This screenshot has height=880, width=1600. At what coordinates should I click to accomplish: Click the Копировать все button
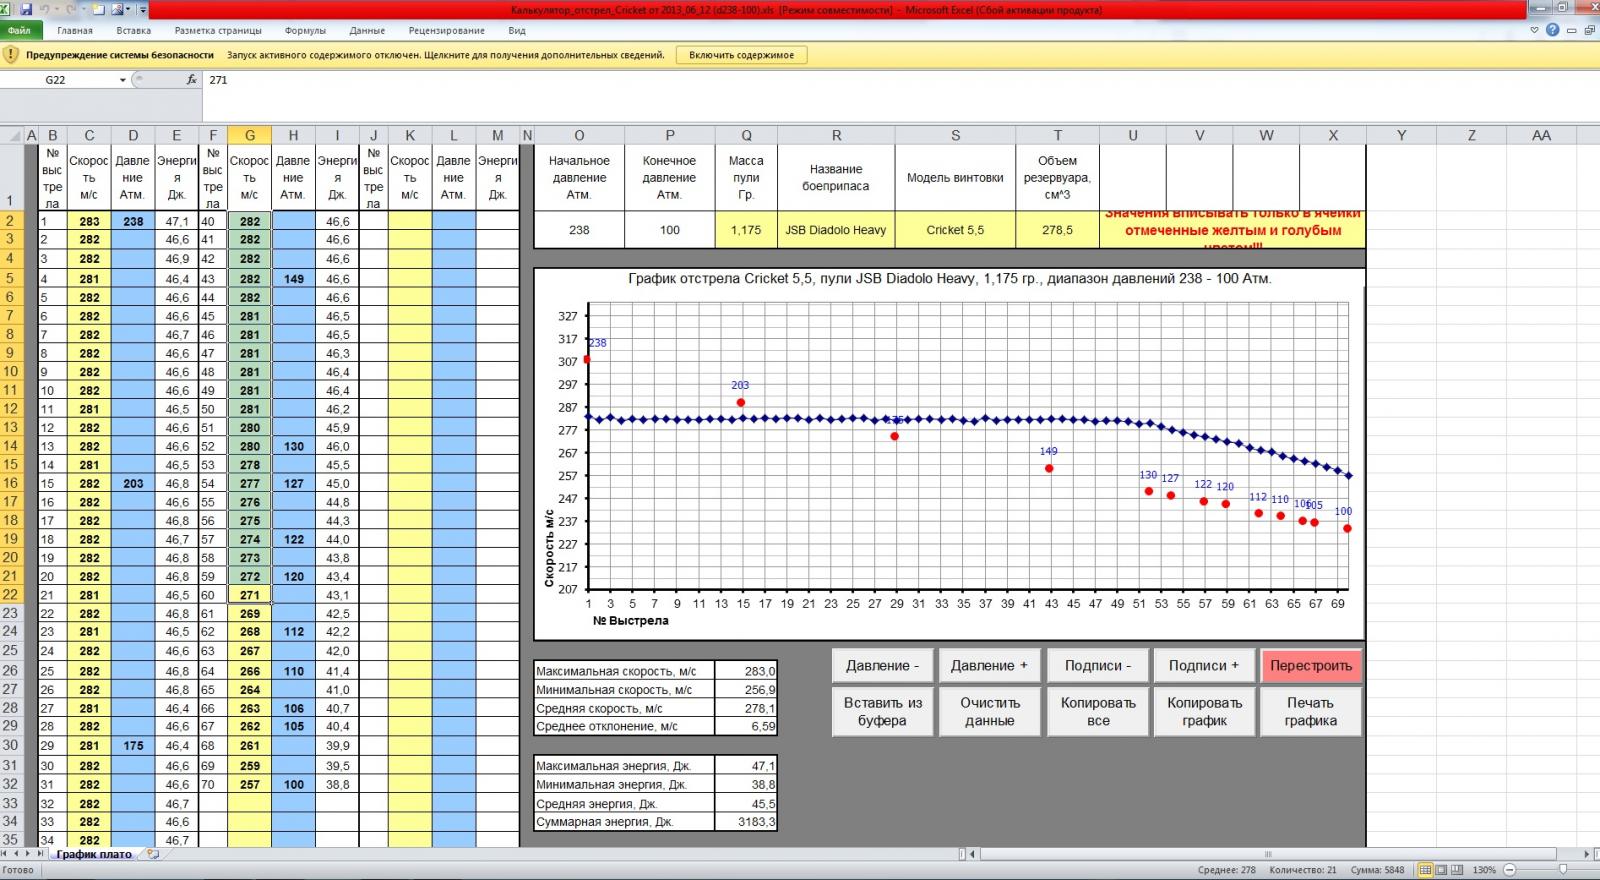pos(1098,711)
